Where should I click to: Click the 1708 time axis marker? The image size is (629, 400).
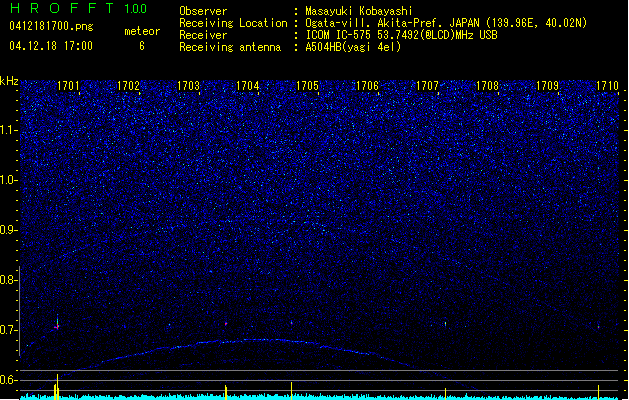pos(487,86)
